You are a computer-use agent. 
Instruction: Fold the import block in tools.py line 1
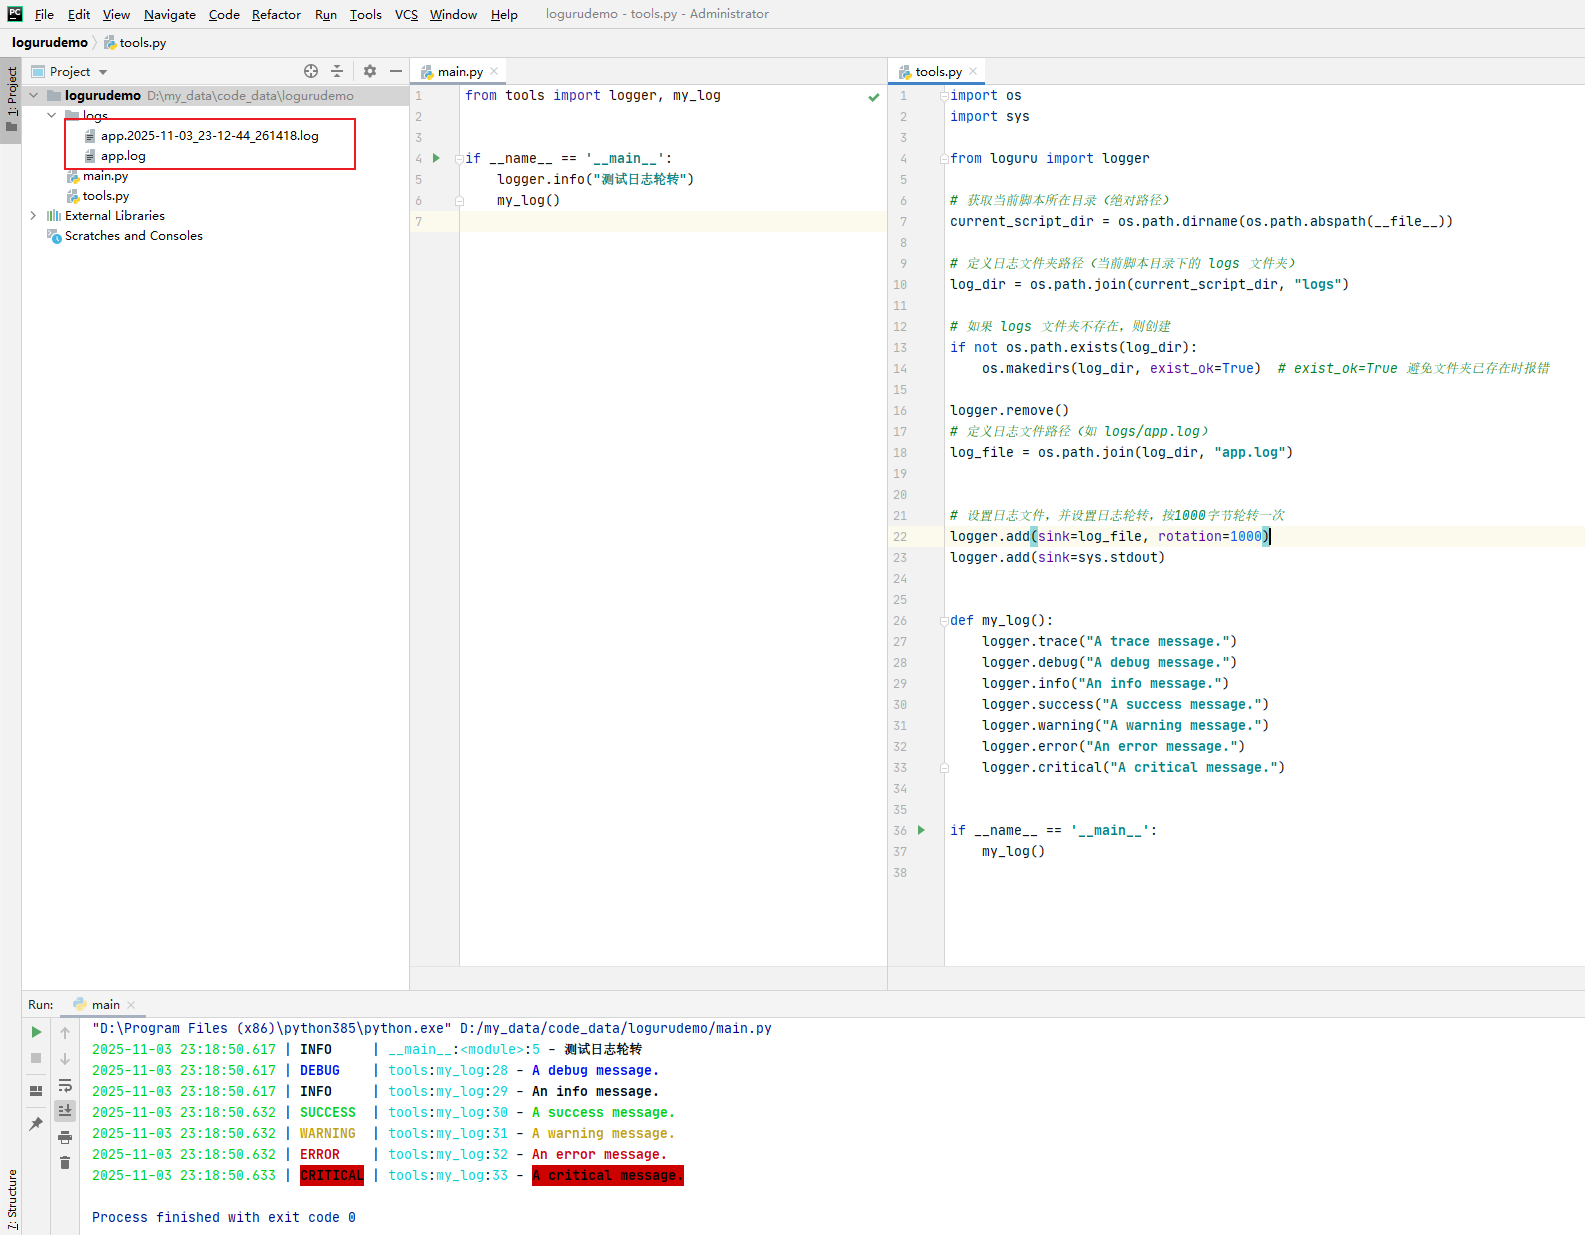click(x=943, y=96)
